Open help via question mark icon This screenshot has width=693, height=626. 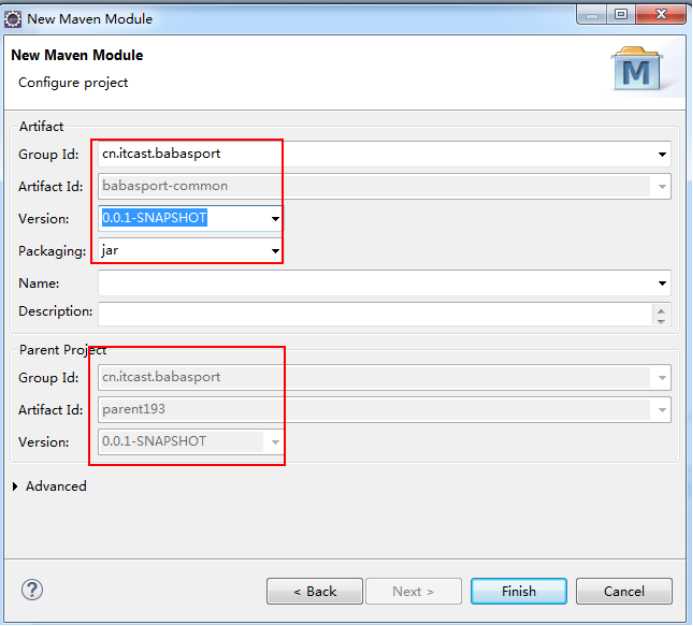[x=32, y=589]
